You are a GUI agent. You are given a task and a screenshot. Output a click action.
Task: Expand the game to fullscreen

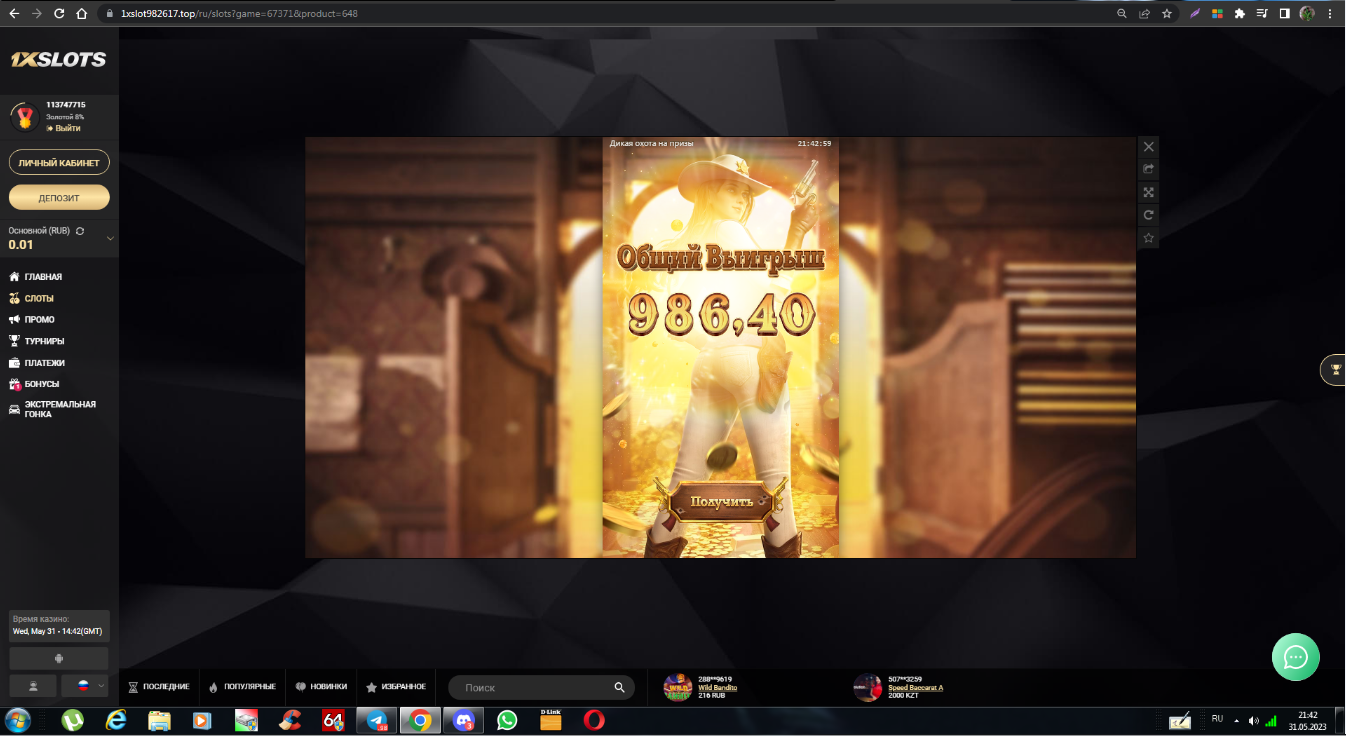coord(1149,192)
